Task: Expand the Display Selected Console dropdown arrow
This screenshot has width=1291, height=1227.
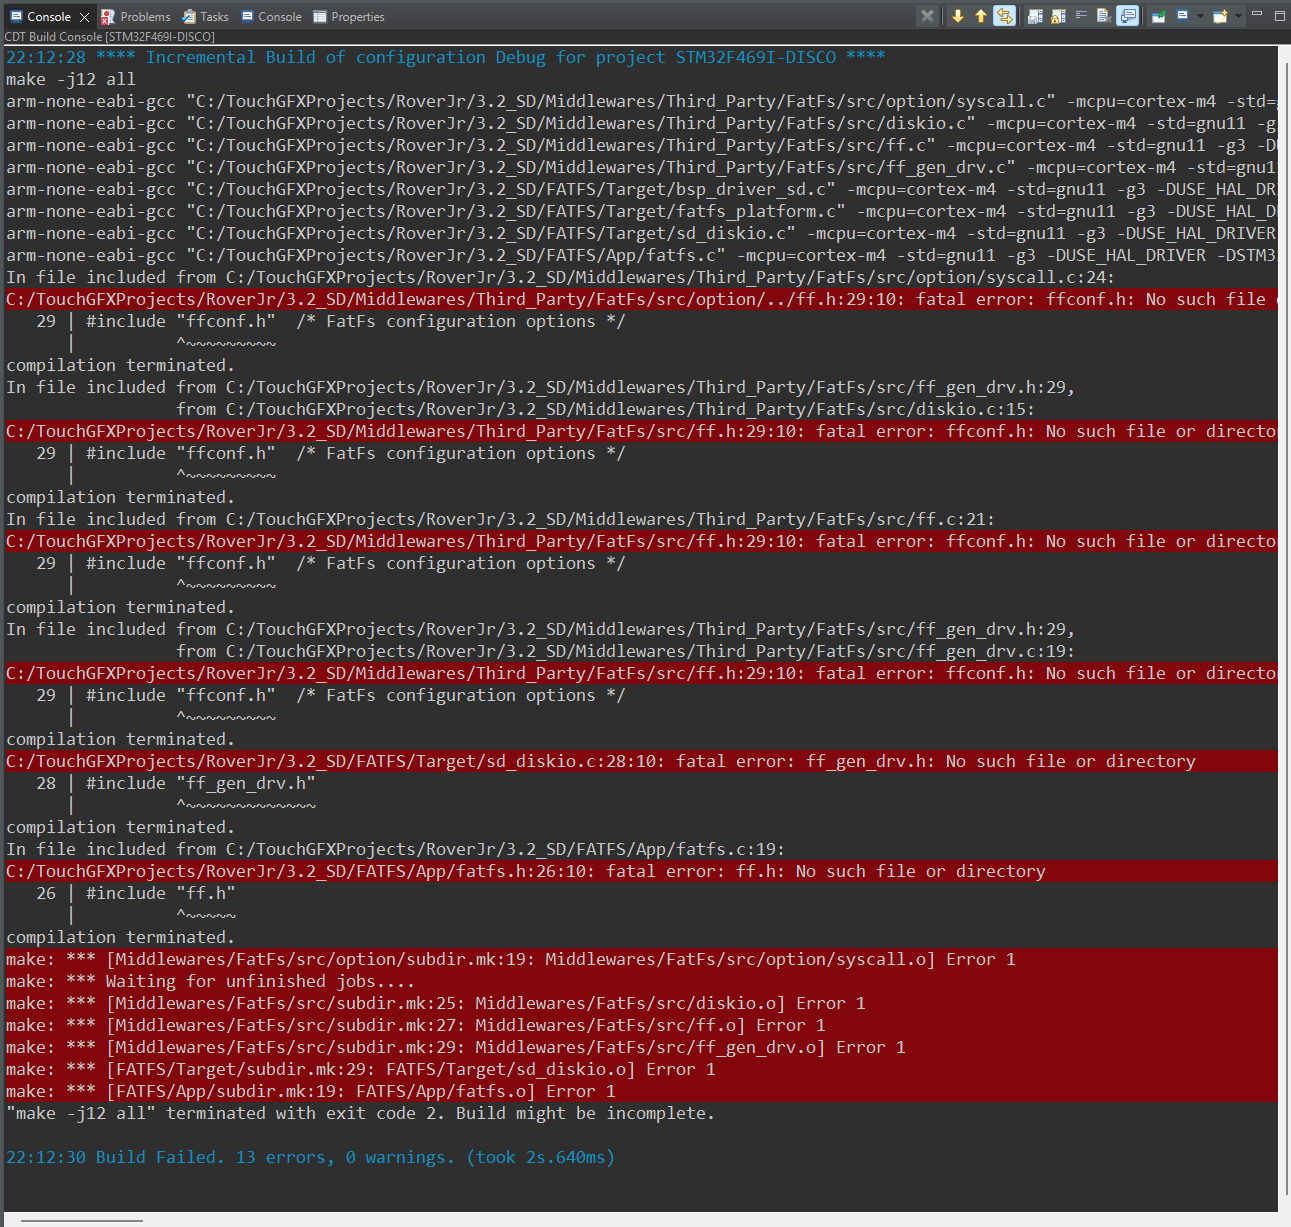Action: click(x=1200, y=16)
